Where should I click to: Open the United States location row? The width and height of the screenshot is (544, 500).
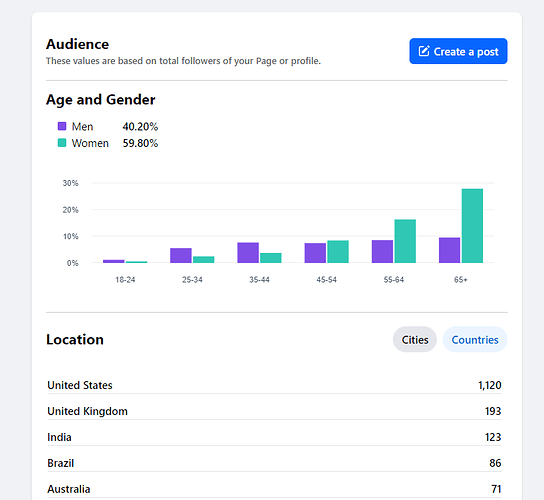pyautogui.click(x=274, y=385)
